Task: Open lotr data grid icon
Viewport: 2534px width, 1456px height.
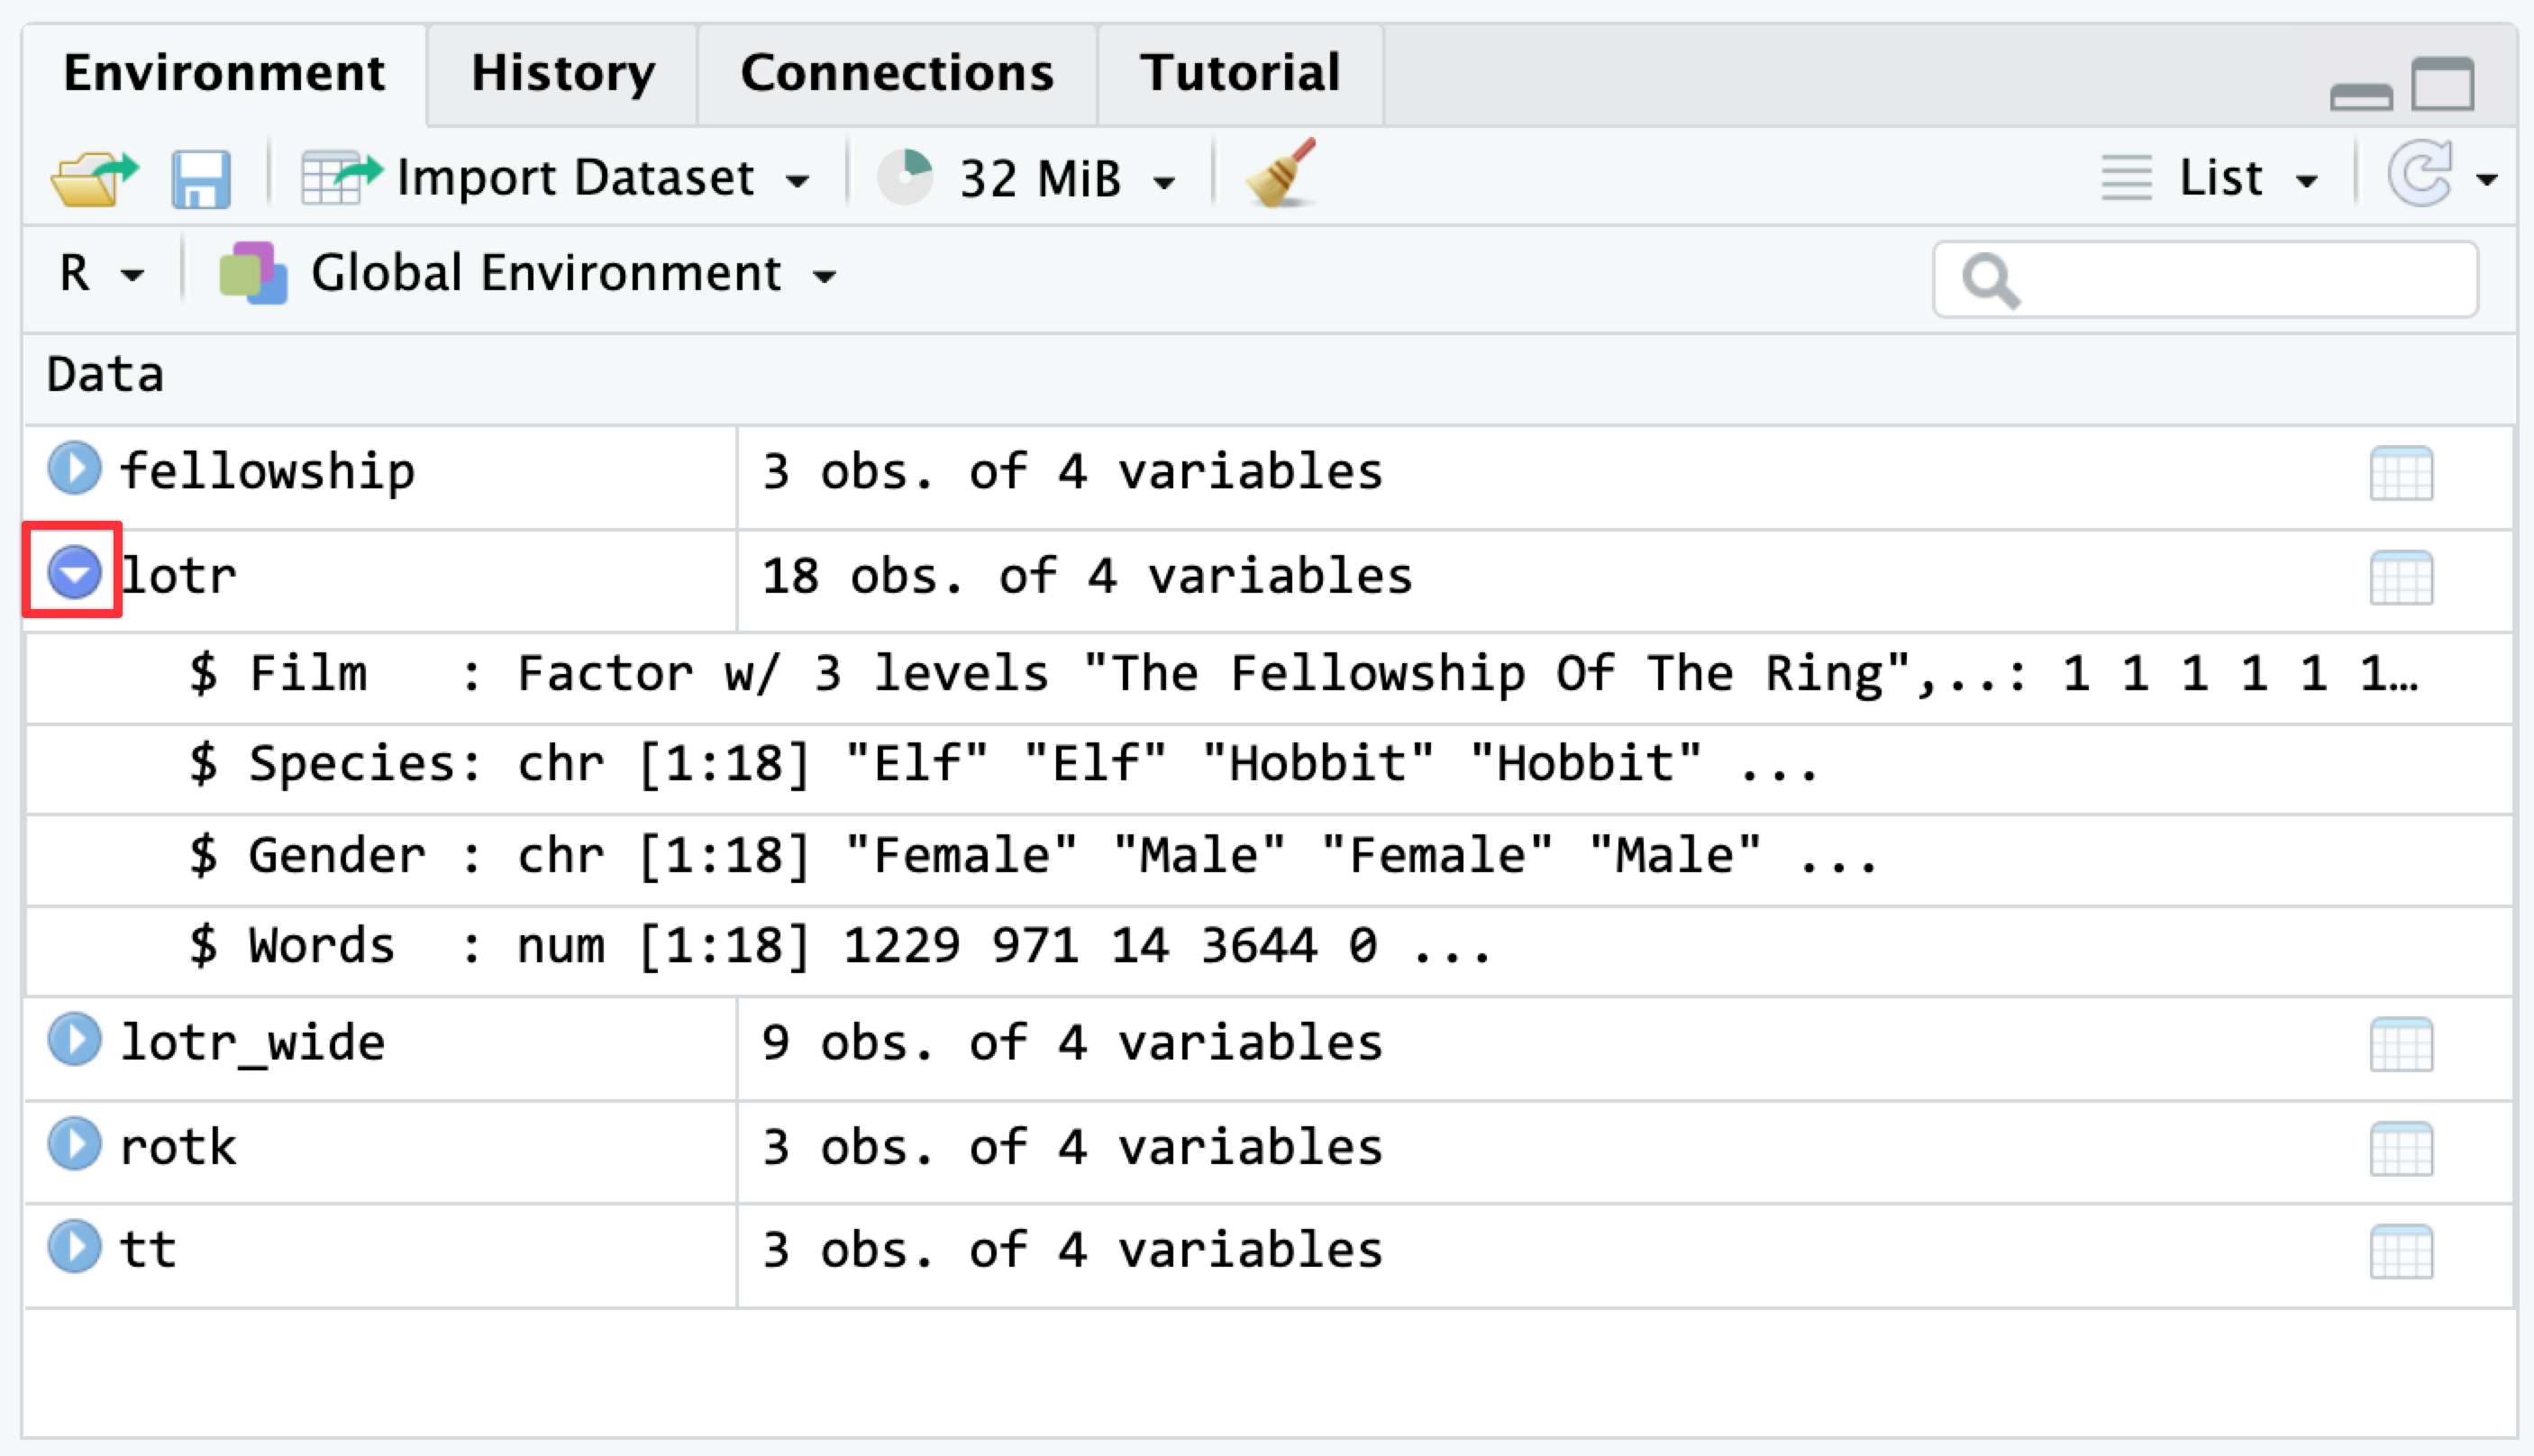Action: click(2401, 577)
